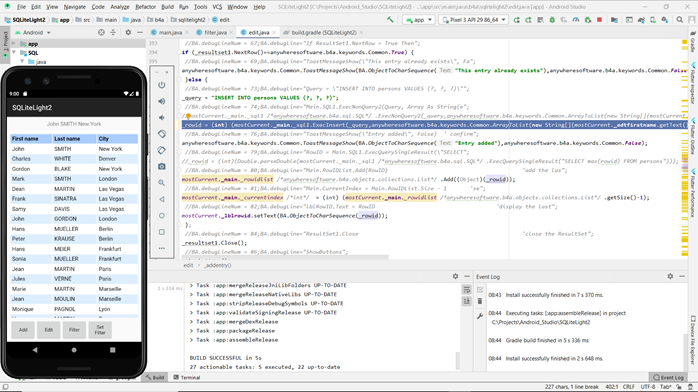Collapse the Project panel with minus icon
The height and width of the screenshot is (392, 698).
click(140, 32)
